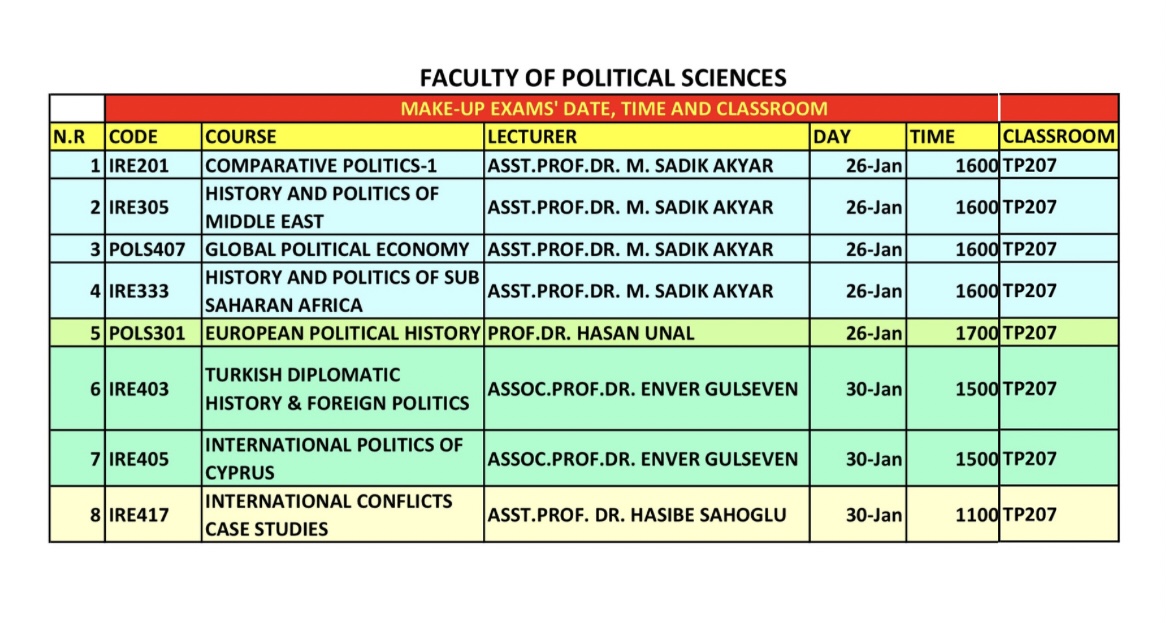The width and height of the screenshot is (1167, 623).
Task: Select the POLS407 code cell
Action: pos(153,249)
